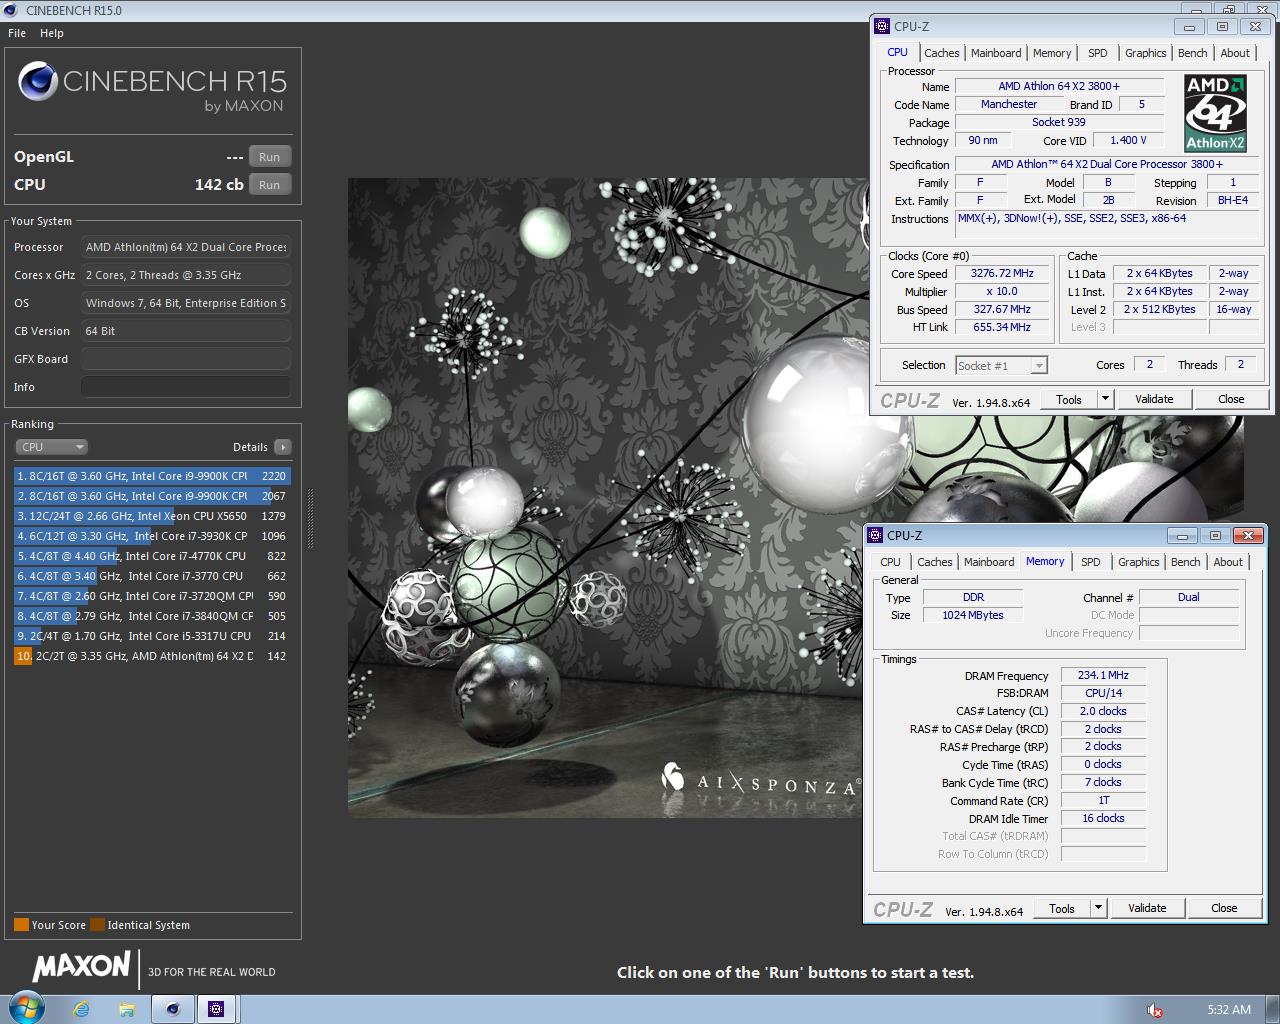1280x1024 pixels.
Task: Switch to Mainboard tab in top CPU-Z
Action: click(x=996, y=53)
